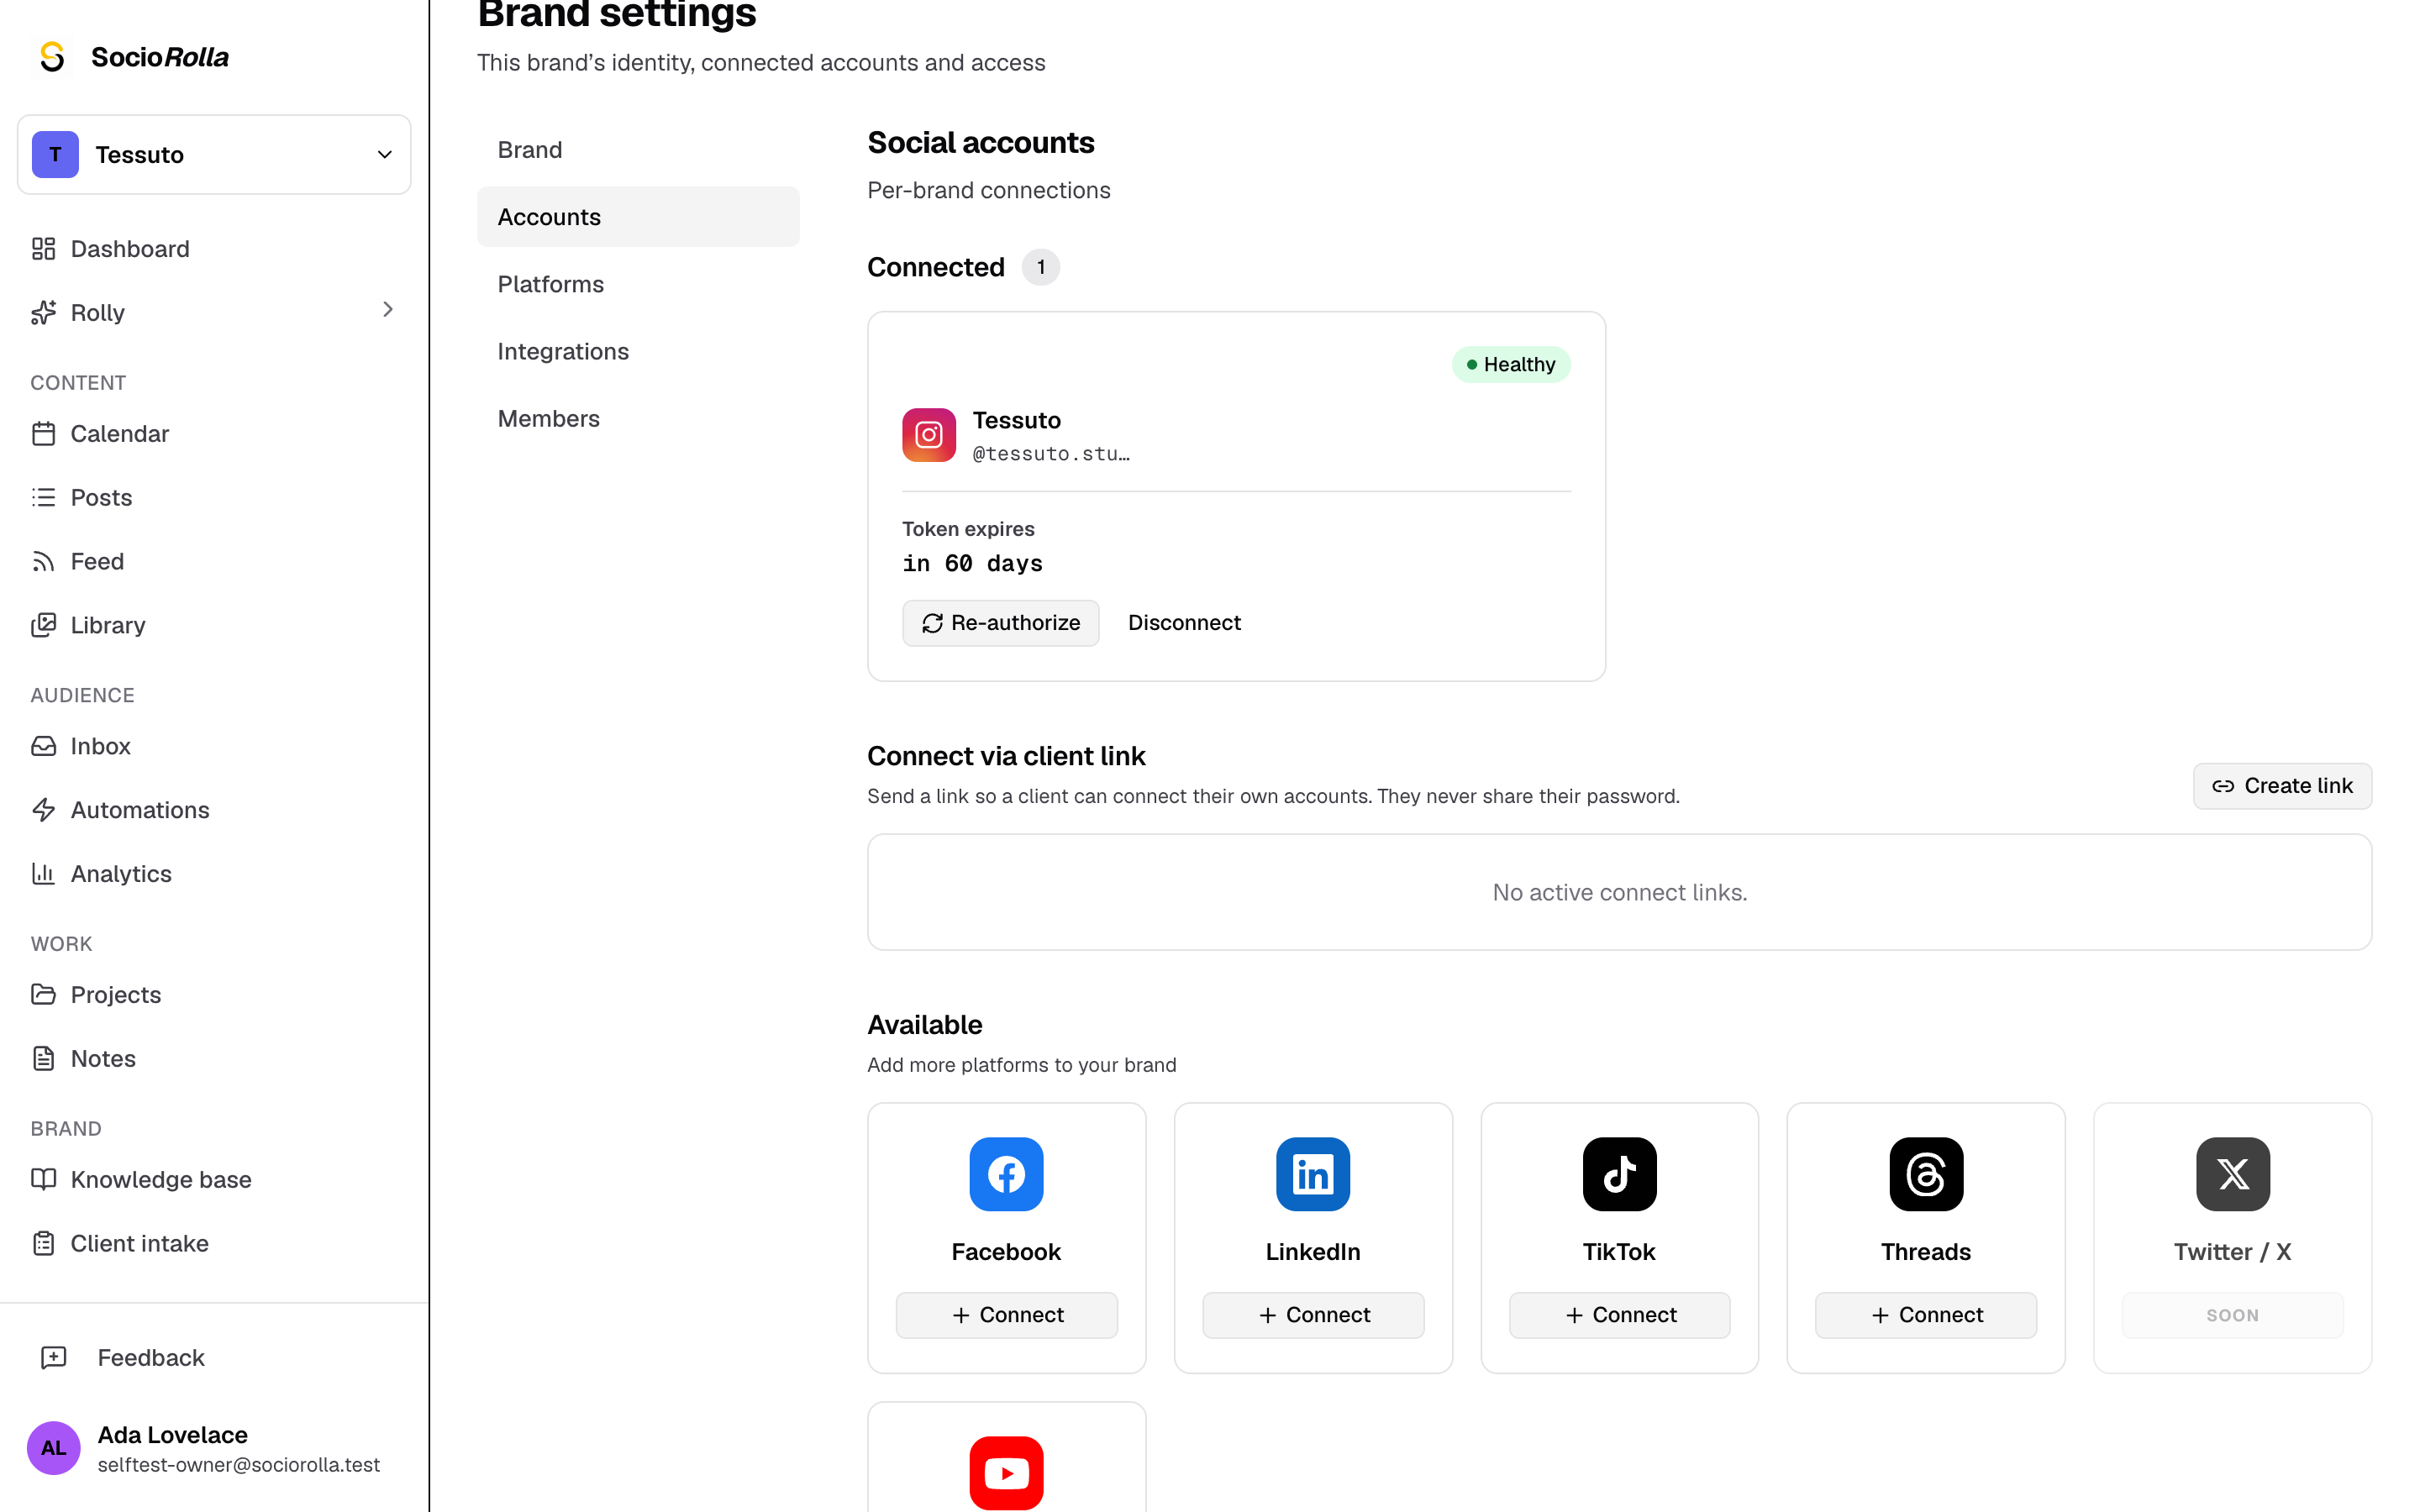Disconnect the Tessuto Instagram account

coord(1184,623)
